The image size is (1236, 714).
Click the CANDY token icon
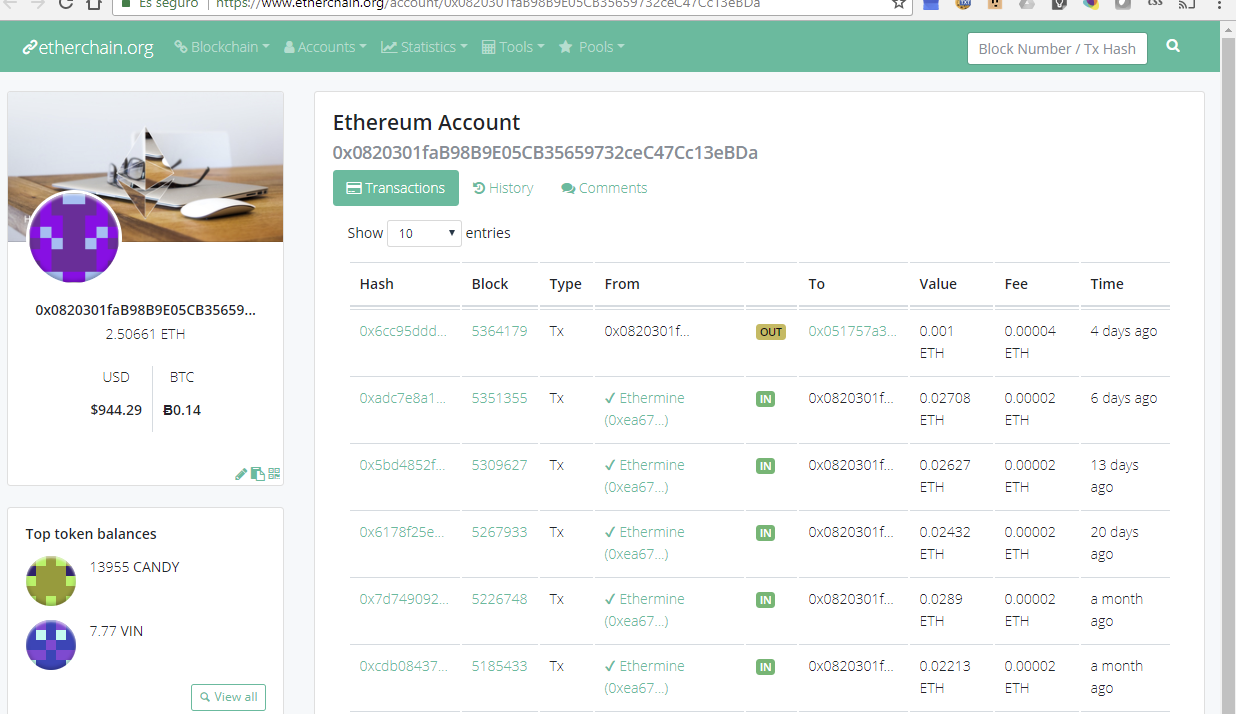[50, 580]
